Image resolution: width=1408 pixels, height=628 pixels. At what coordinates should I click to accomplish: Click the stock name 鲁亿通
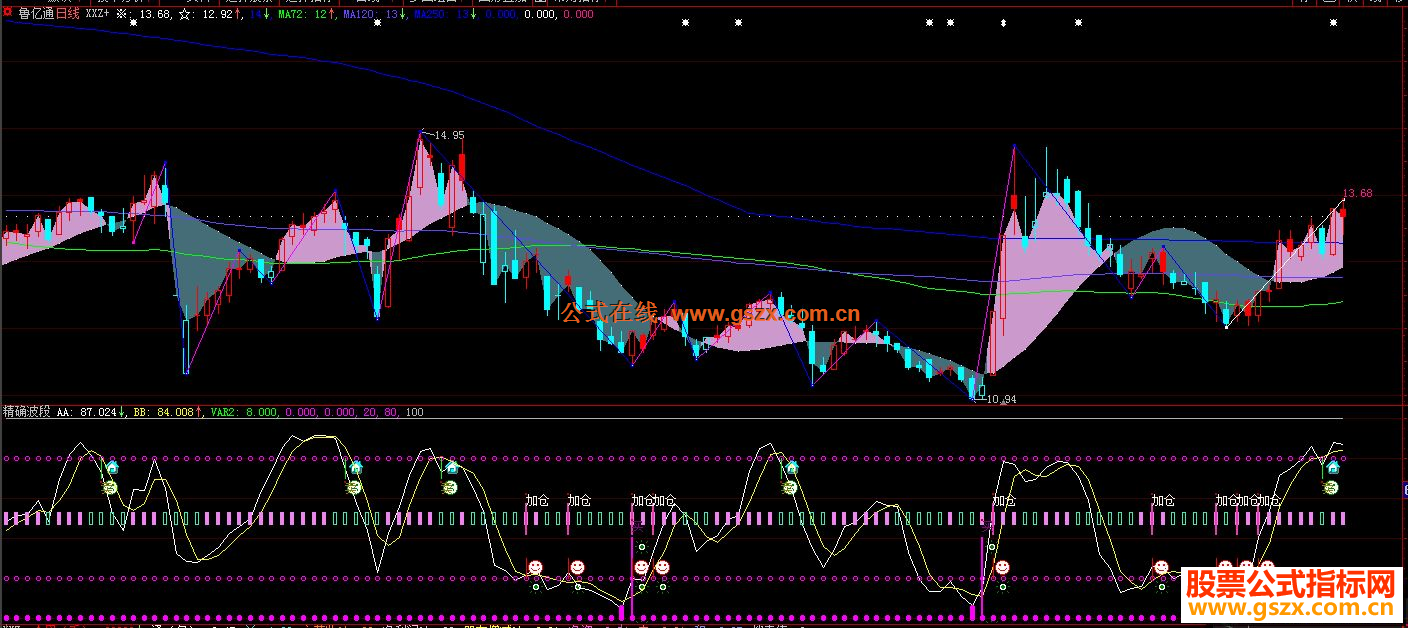(x=35, y=14)
